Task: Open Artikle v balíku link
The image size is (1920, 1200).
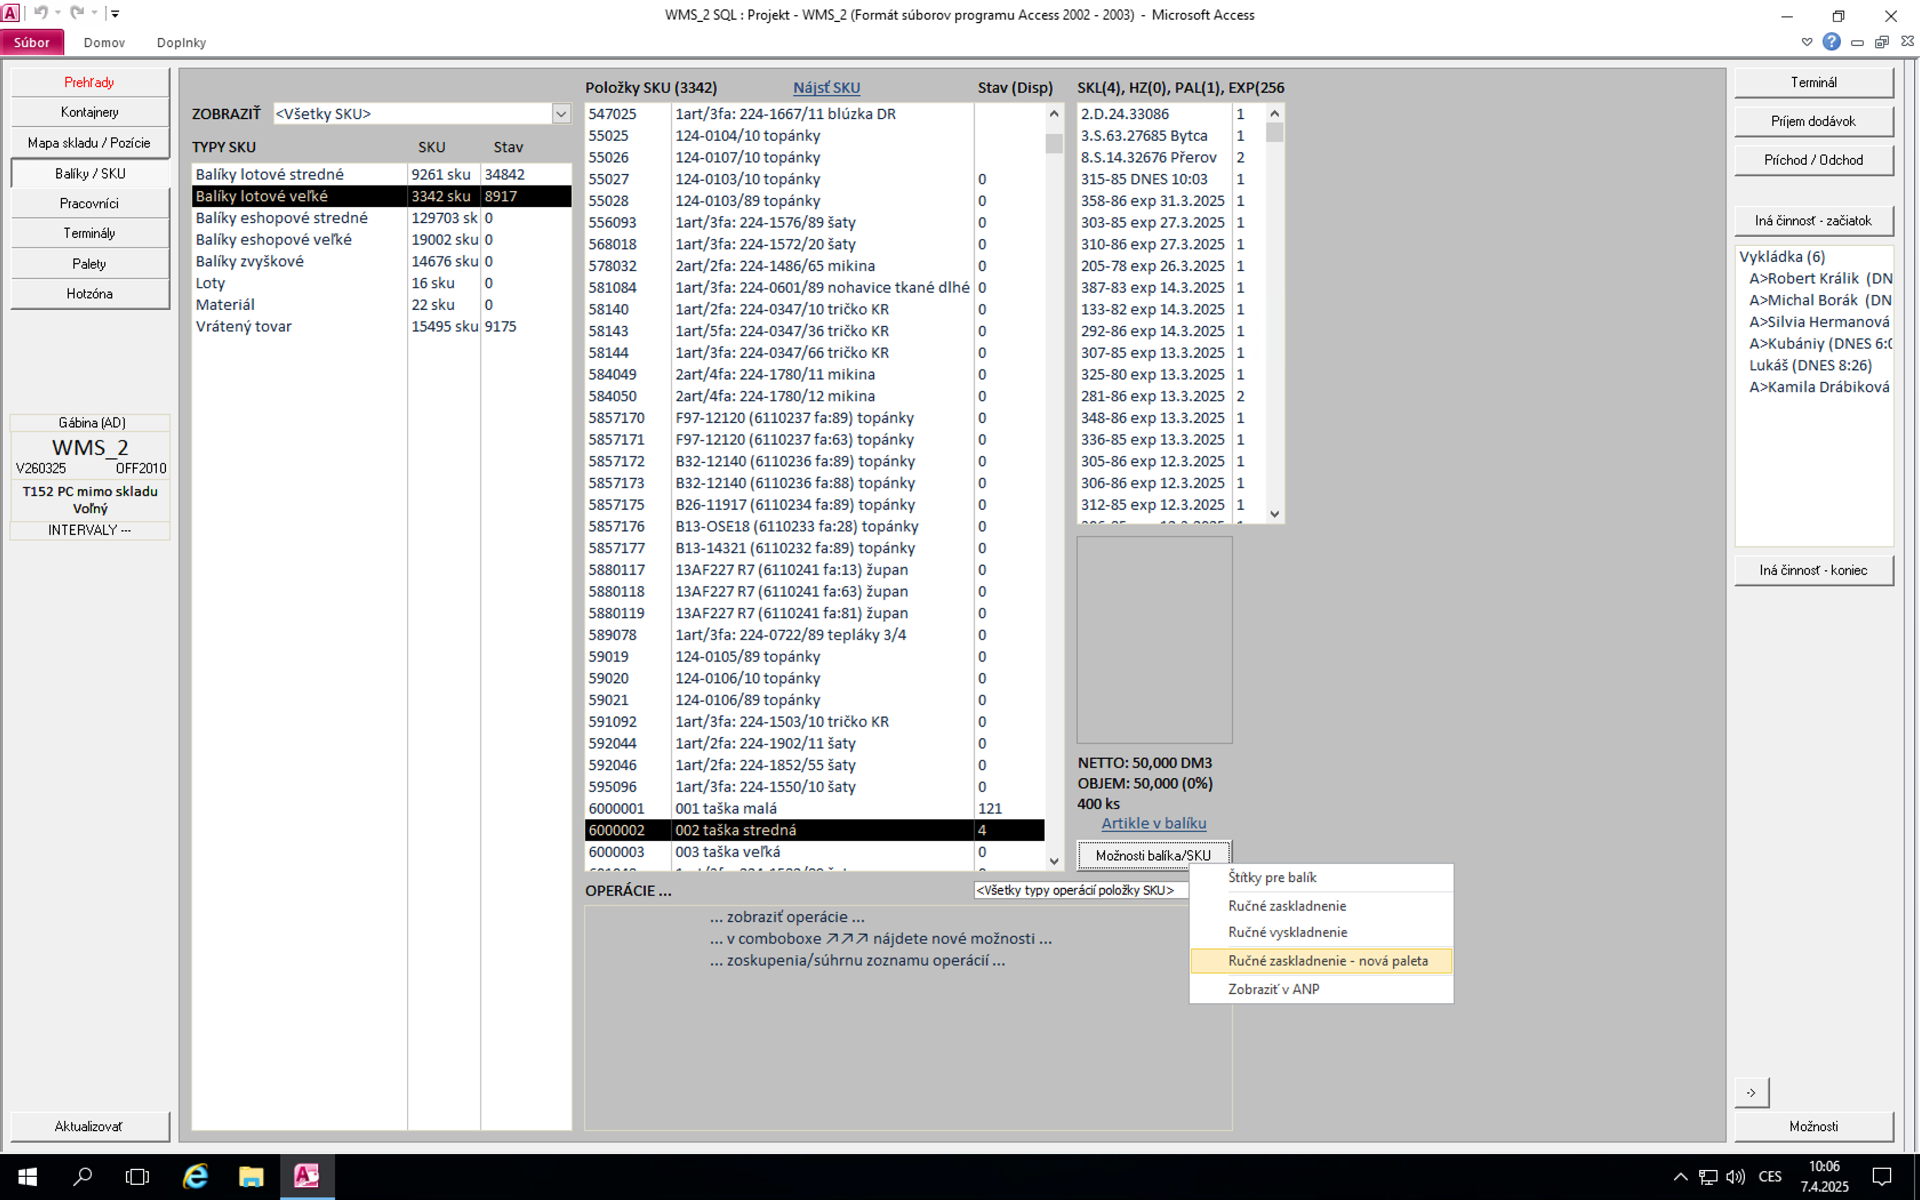Action: click(x=1153, y=824)
